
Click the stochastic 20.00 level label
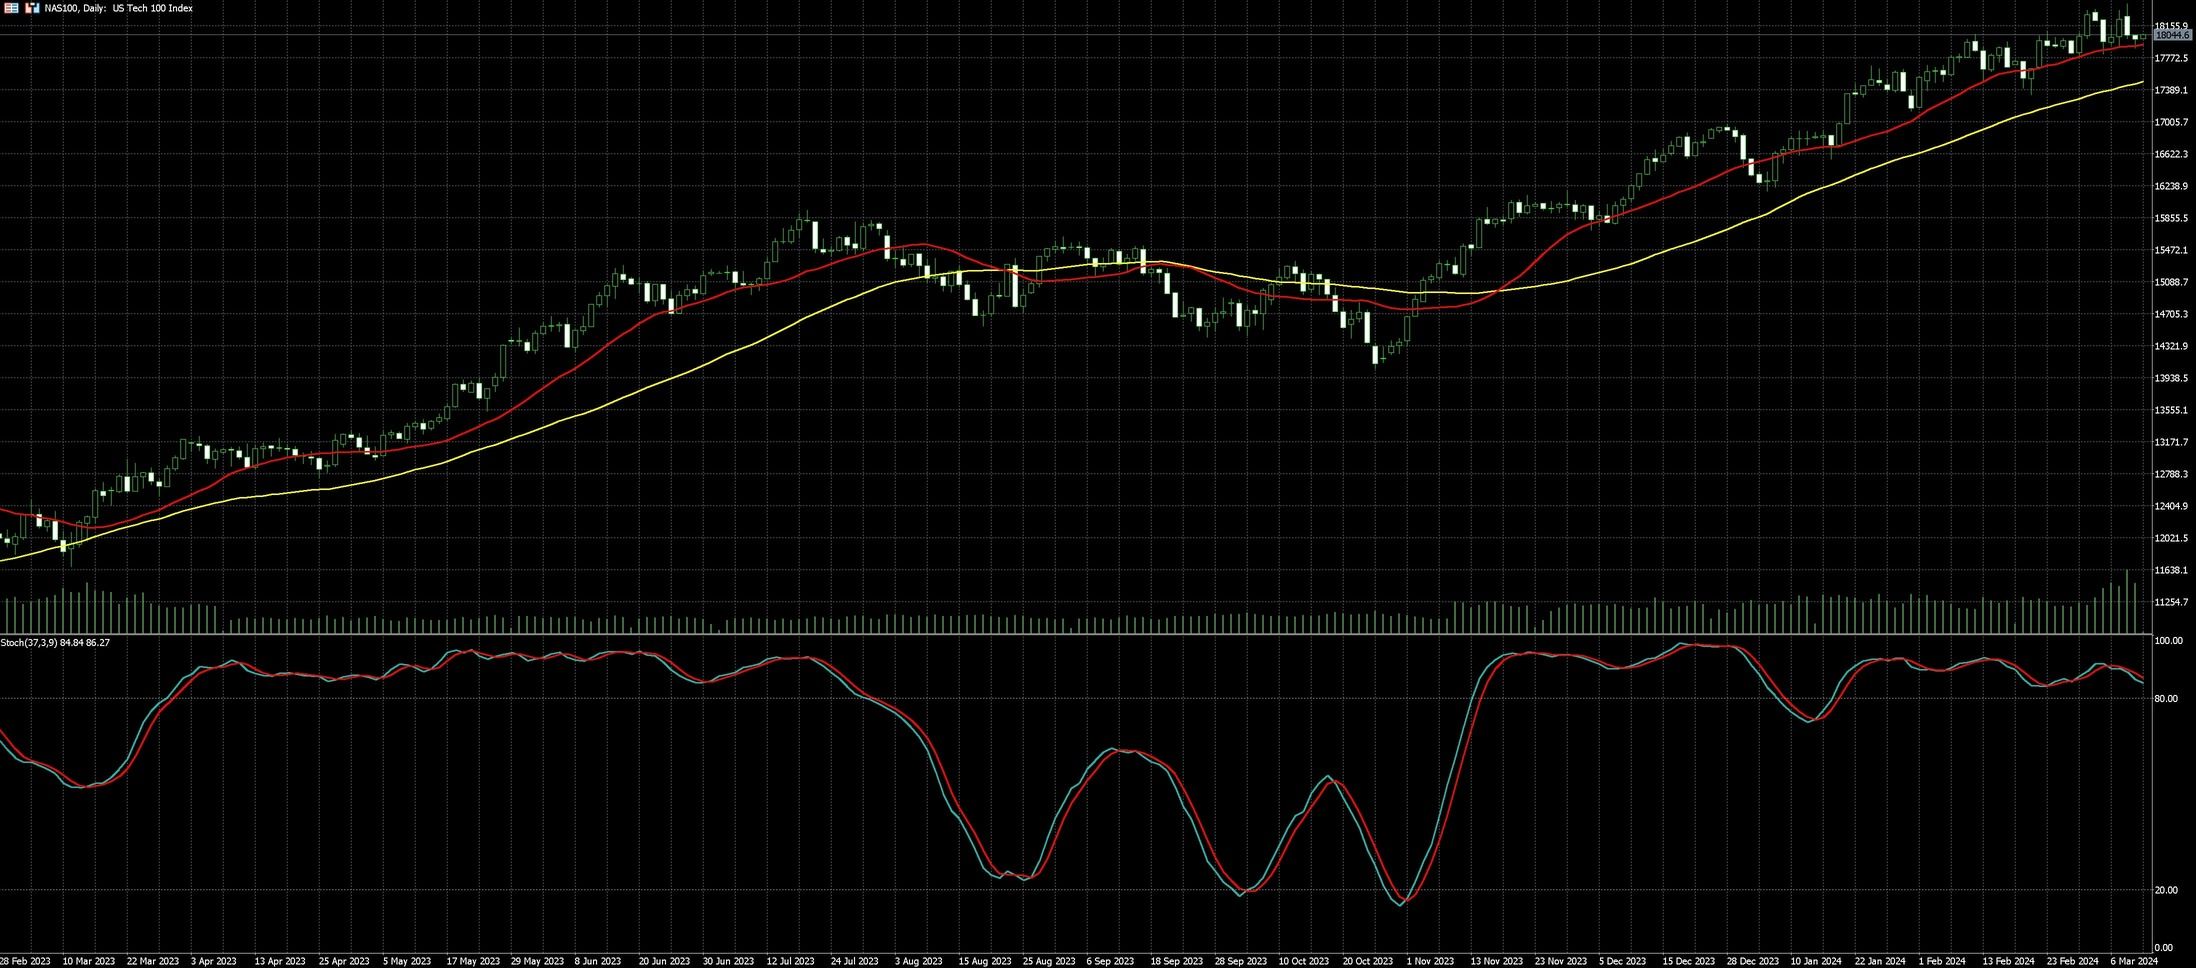[x=2166, y=890]
